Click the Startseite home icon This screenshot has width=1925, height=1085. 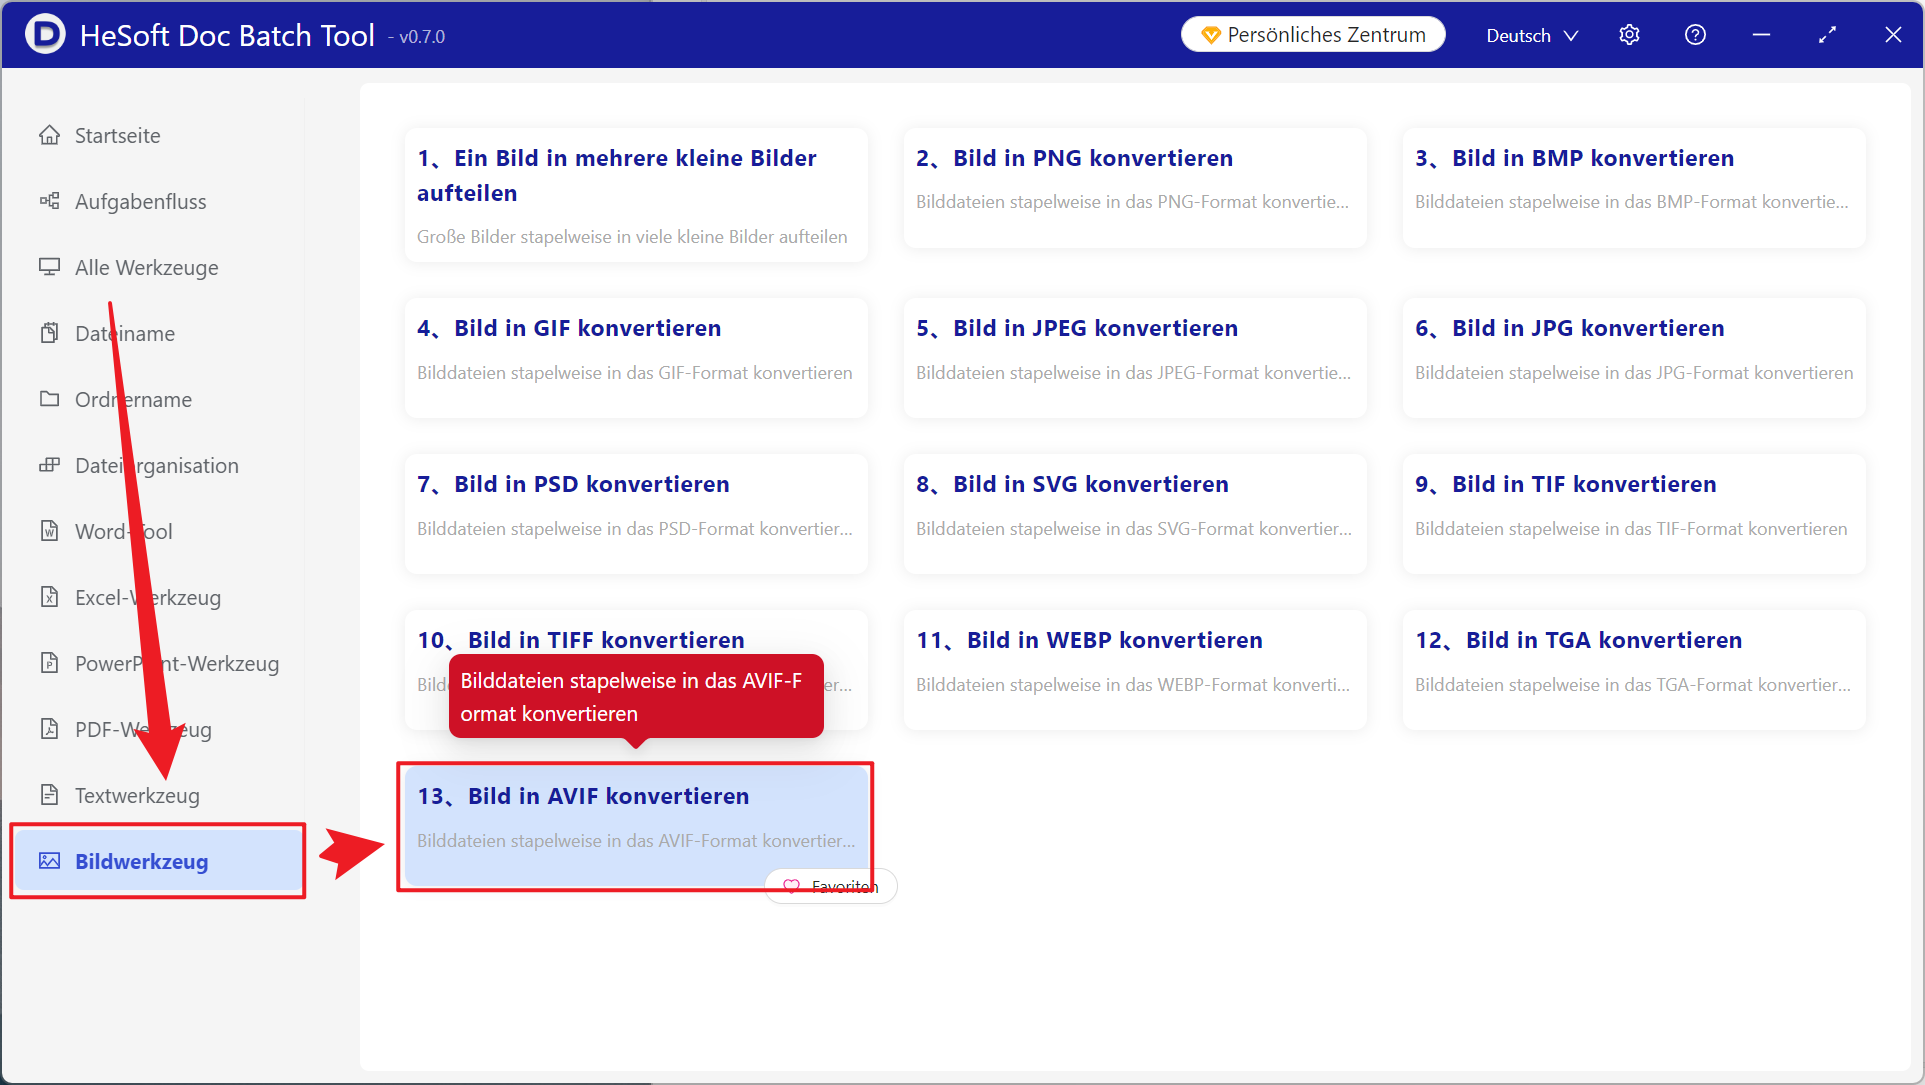tap(49, 135)
